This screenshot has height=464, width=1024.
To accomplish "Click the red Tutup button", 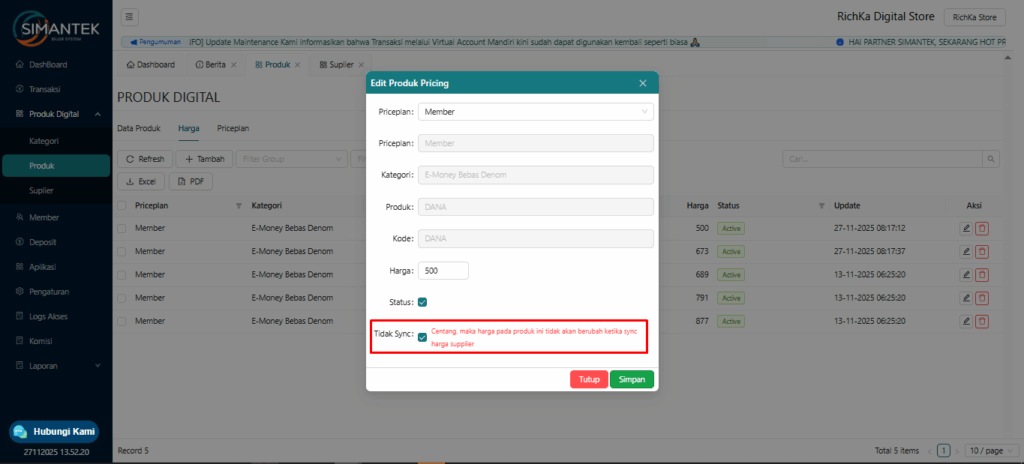I will pyautogui.click(x=589, y=380).
